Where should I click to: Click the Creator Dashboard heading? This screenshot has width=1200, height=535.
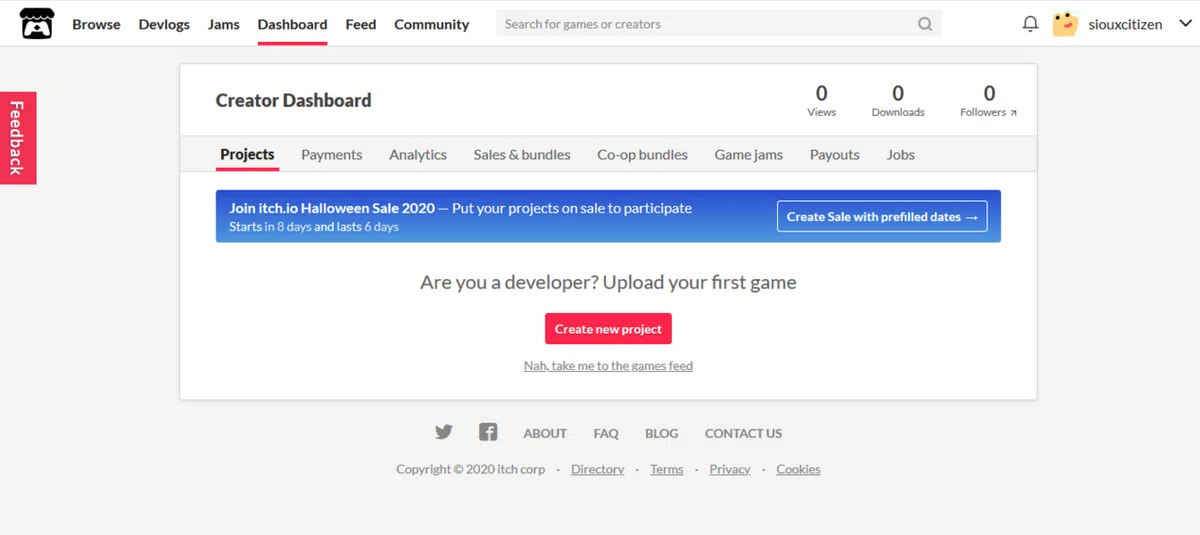(293, 100)
